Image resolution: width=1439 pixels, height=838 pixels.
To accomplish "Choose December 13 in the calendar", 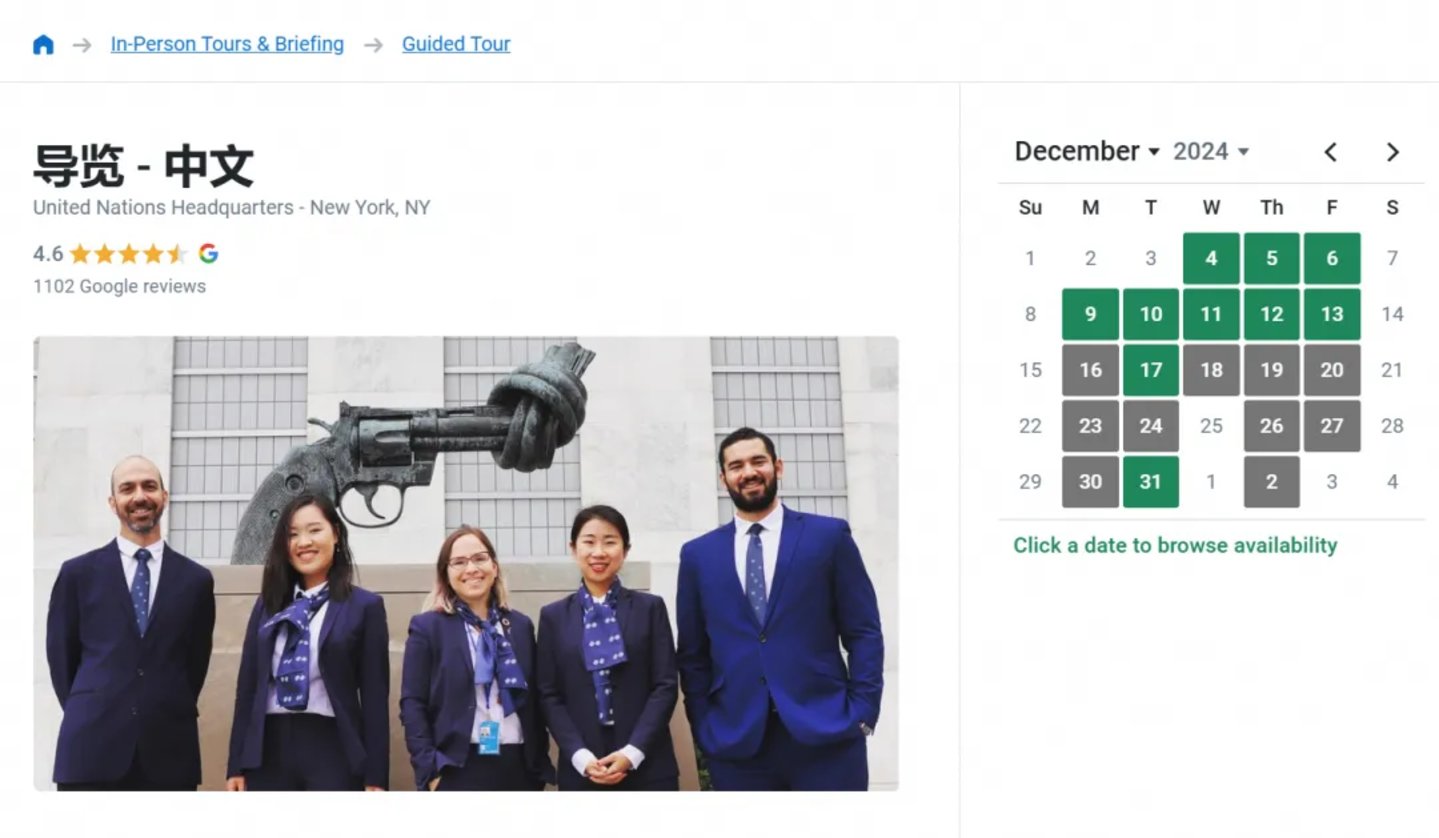I will click(x=1331, y=315).
